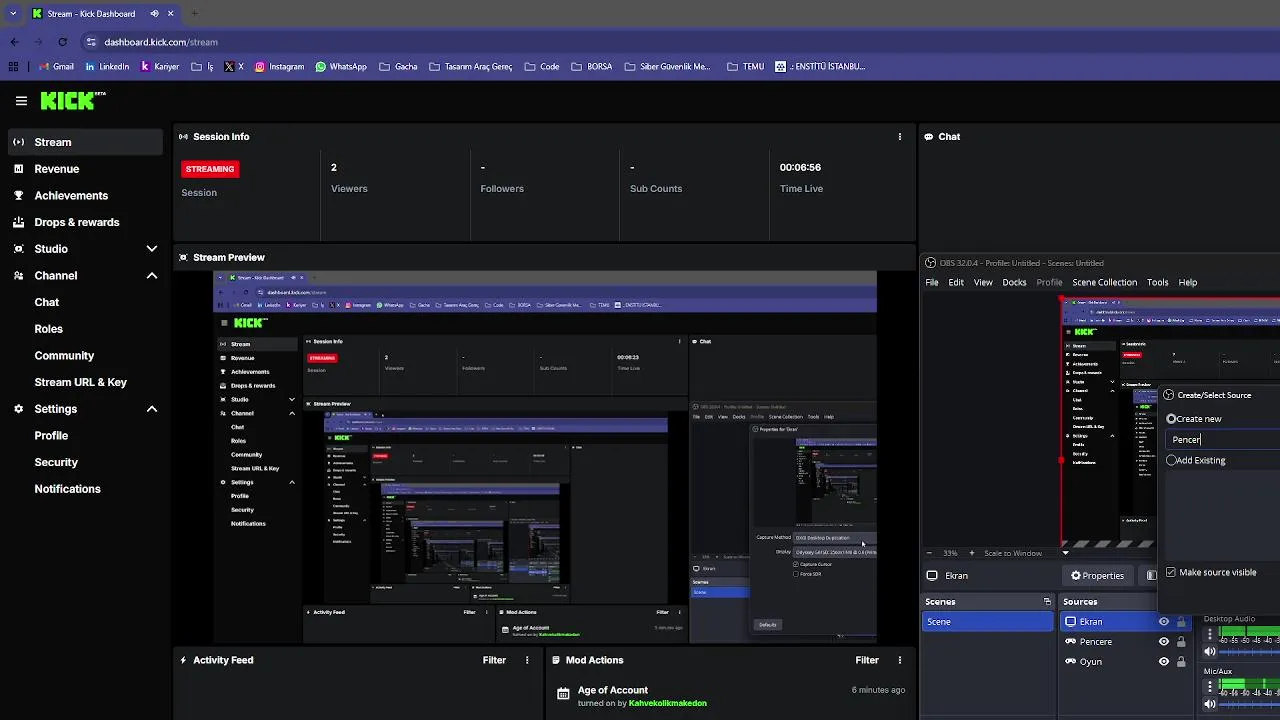Click the browser back arrow
Viewport: 1280px width, 720px height.
(x=14, y=42)
